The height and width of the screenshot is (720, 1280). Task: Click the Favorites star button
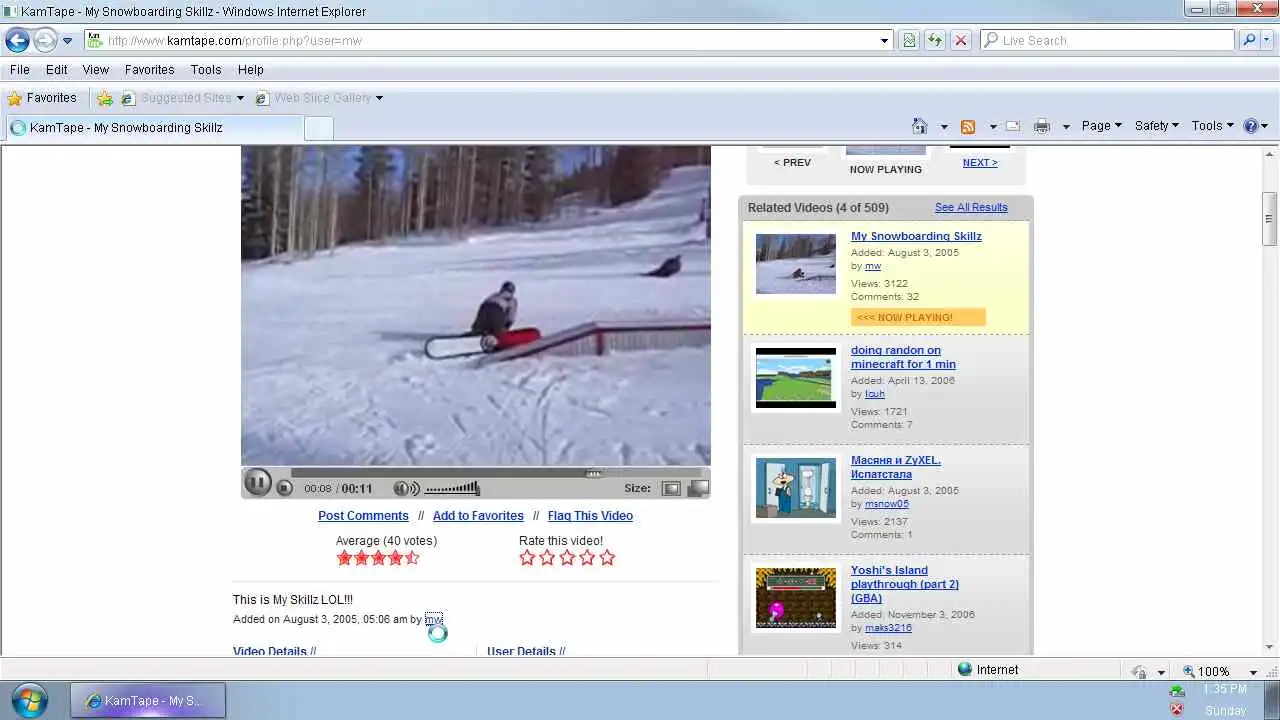(42, 98)
